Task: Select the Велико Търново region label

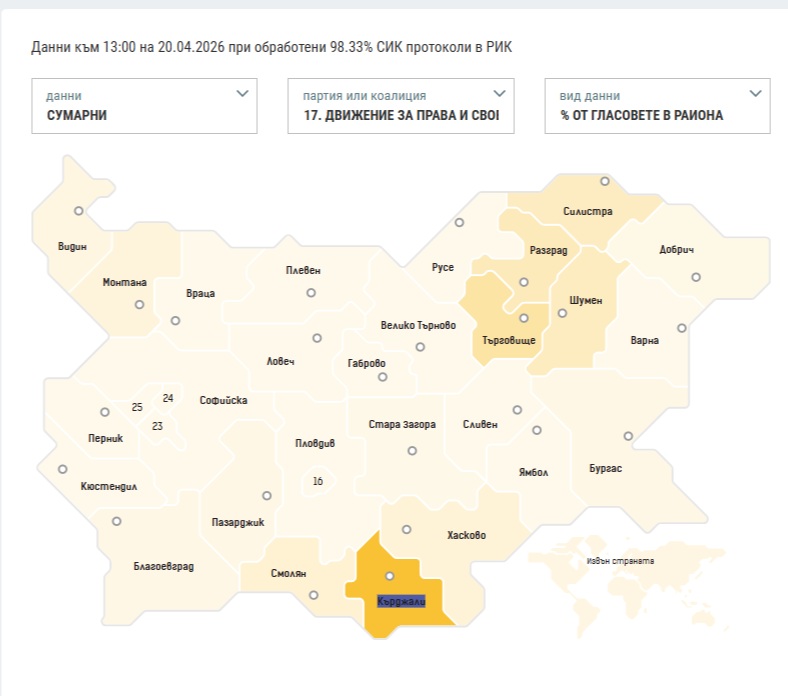Action: pos(418,326)
